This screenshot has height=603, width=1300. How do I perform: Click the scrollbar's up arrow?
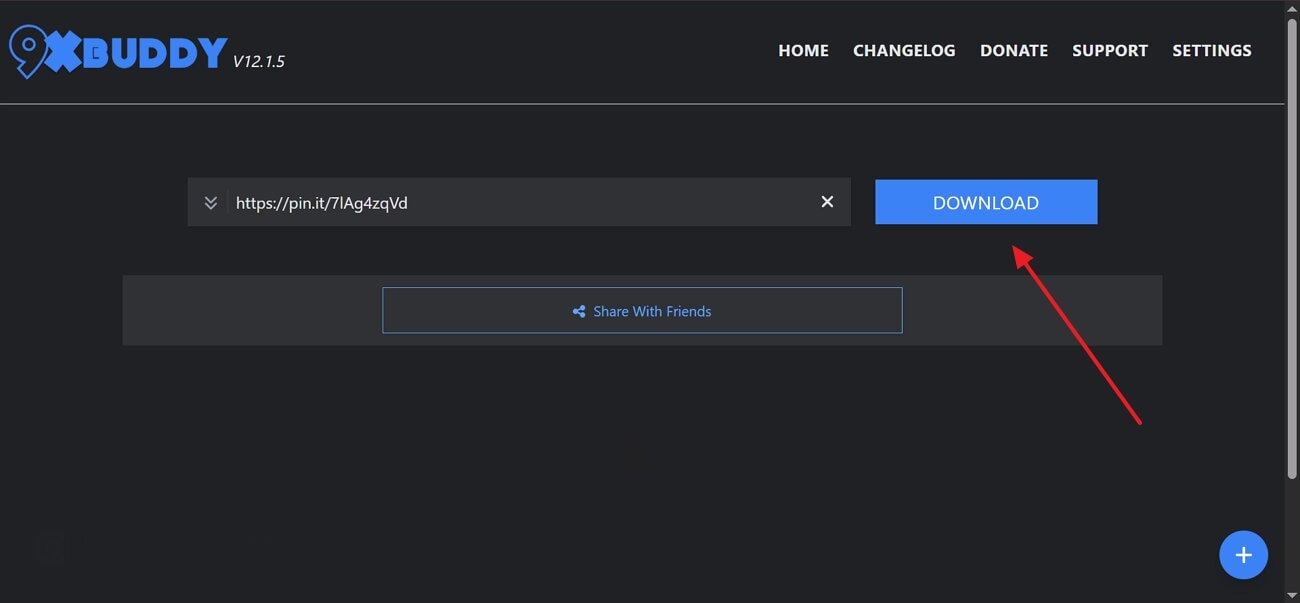pos(1292,8)
